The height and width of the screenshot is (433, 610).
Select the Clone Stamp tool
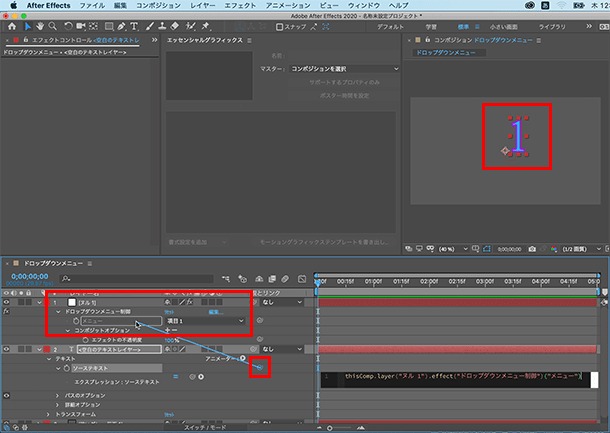click(162, 26)
